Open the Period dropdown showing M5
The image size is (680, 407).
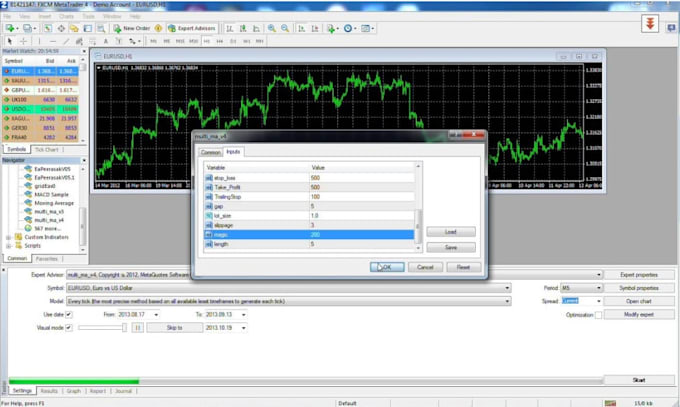pos(599,288)
